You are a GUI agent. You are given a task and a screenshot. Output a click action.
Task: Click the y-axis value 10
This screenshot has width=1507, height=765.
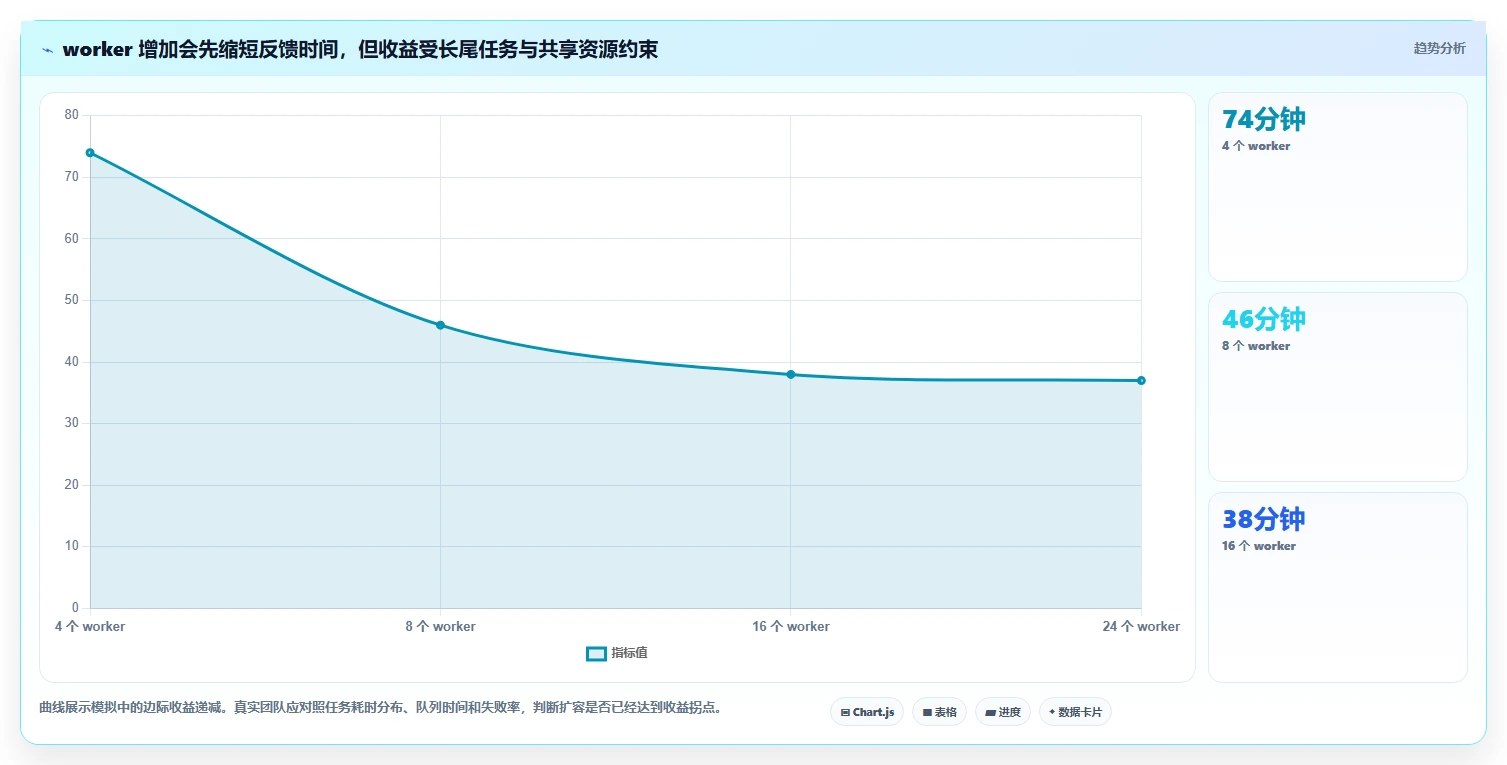[71, 546]
